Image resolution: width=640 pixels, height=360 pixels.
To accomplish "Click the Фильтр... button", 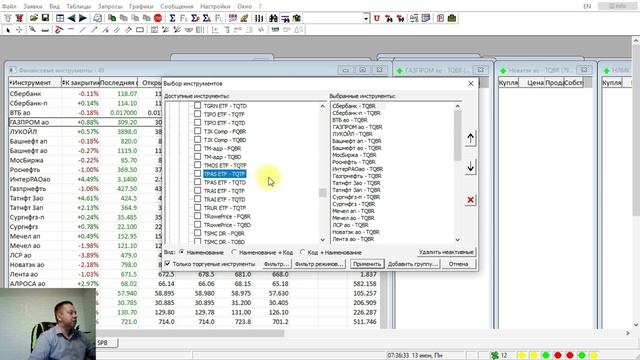I will [x=276, y=264].
